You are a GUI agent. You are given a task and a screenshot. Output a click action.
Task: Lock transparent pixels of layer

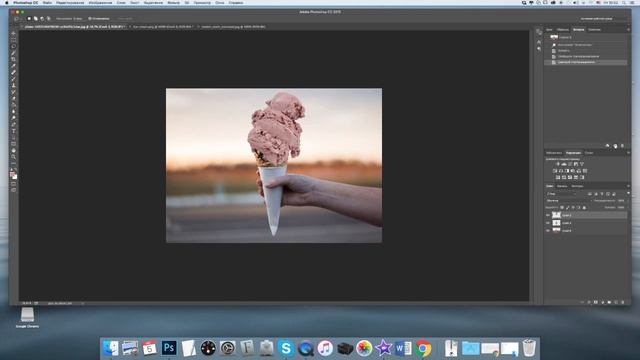pos(562,207)
